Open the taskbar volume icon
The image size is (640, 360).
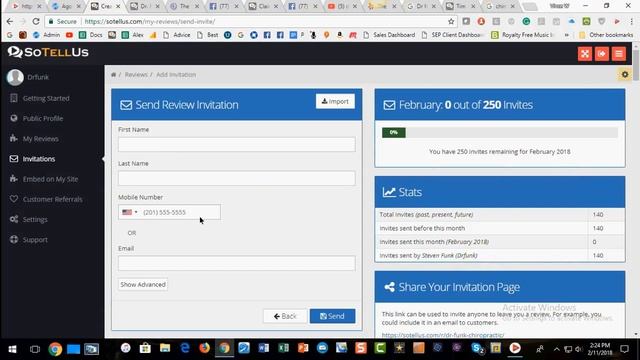tap(578, 349)
